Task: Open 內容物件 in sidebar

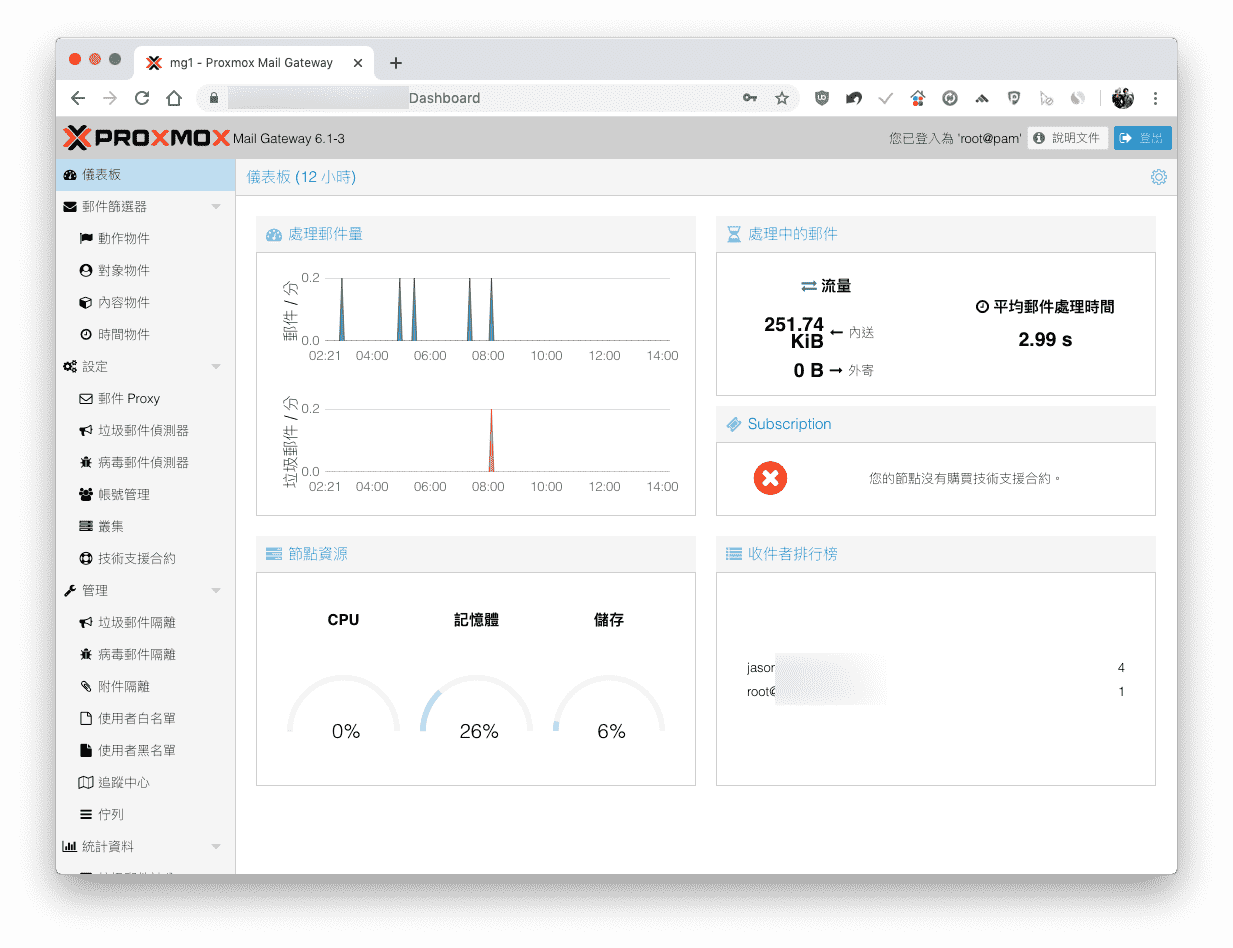Action: point(146,302)
